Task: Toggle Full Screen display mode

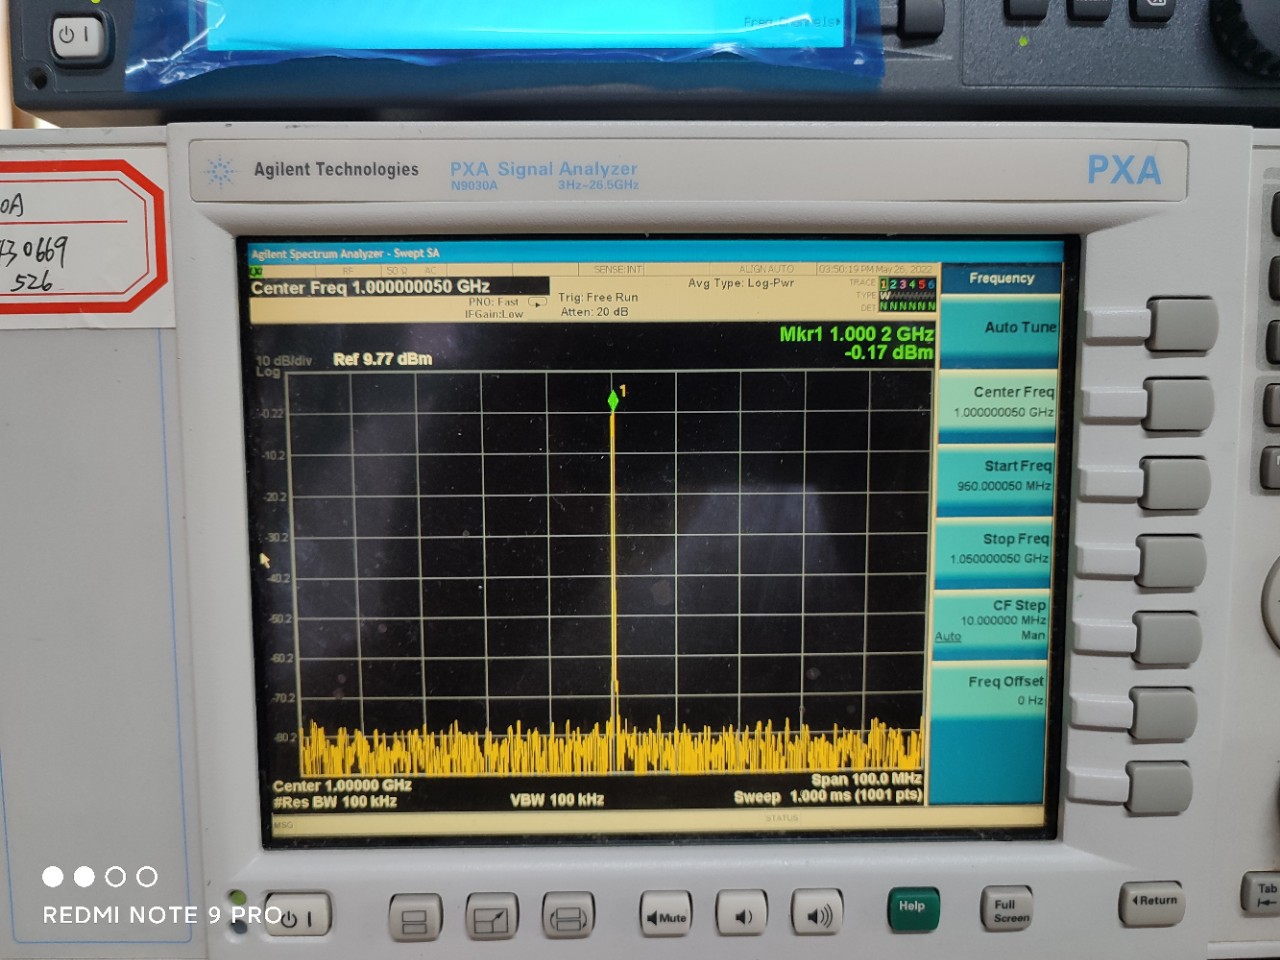Action: pos(1008,909)
